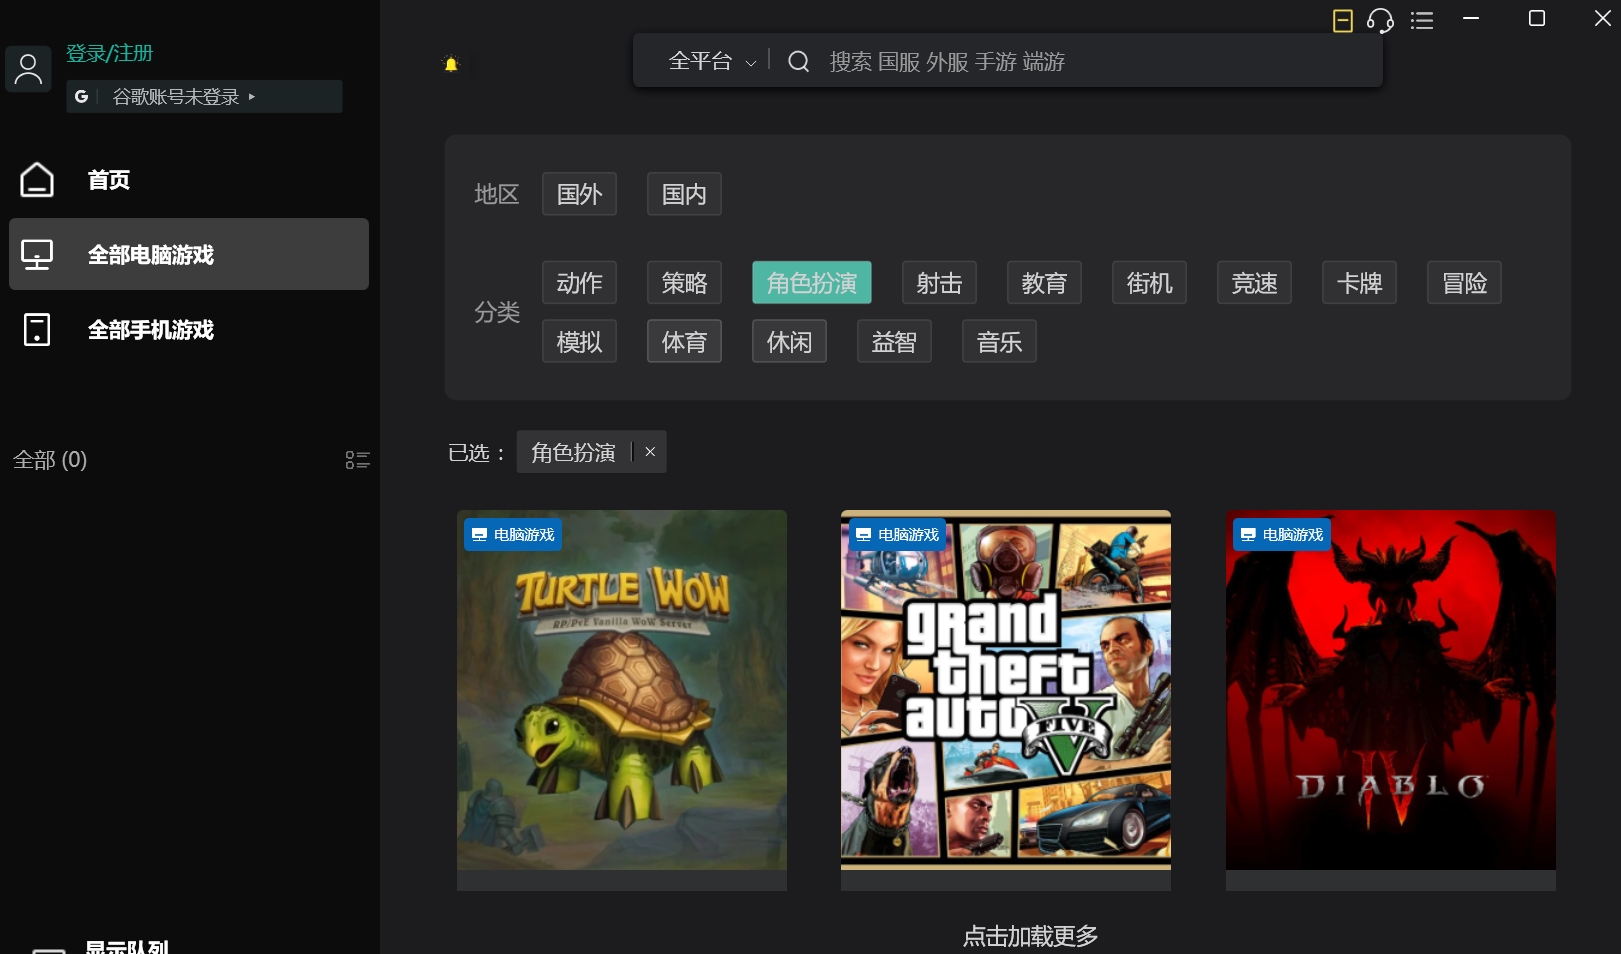Filter by 射击 category
The width and height of the screenshot is (1621, 954).
point(939,283)
